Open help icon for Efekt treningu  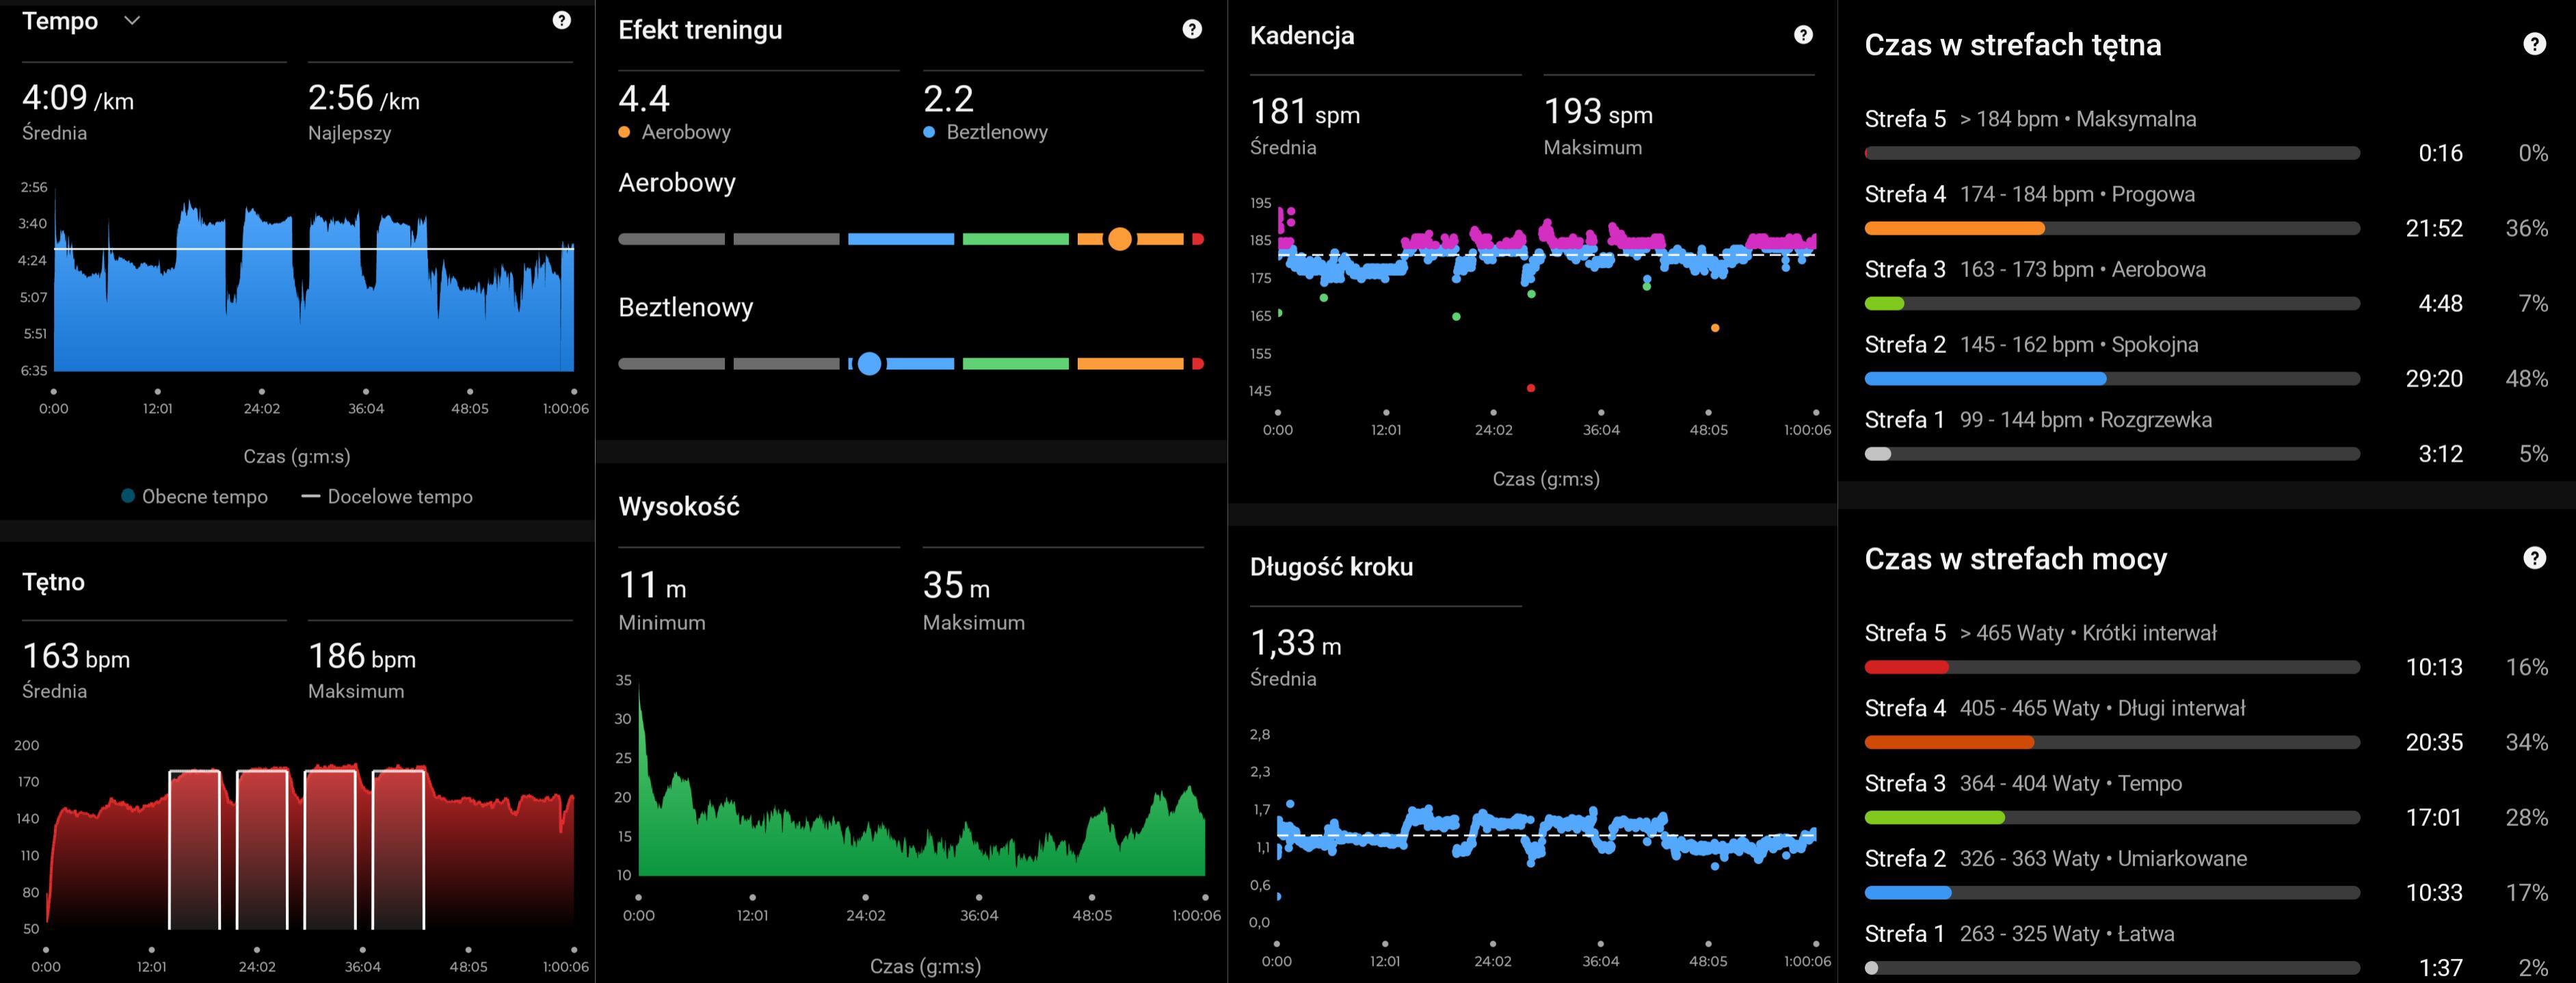click(1192, 29)
